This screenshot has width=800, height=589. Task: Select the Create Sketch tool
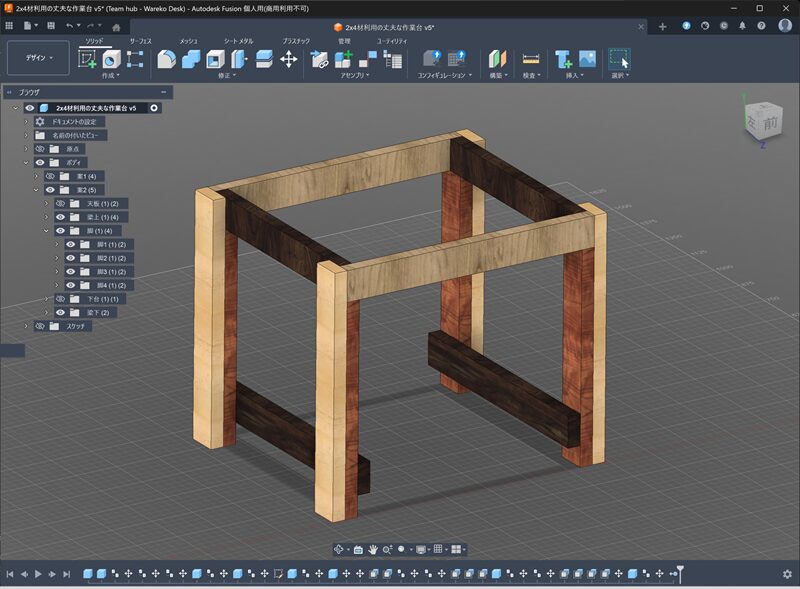87,59
